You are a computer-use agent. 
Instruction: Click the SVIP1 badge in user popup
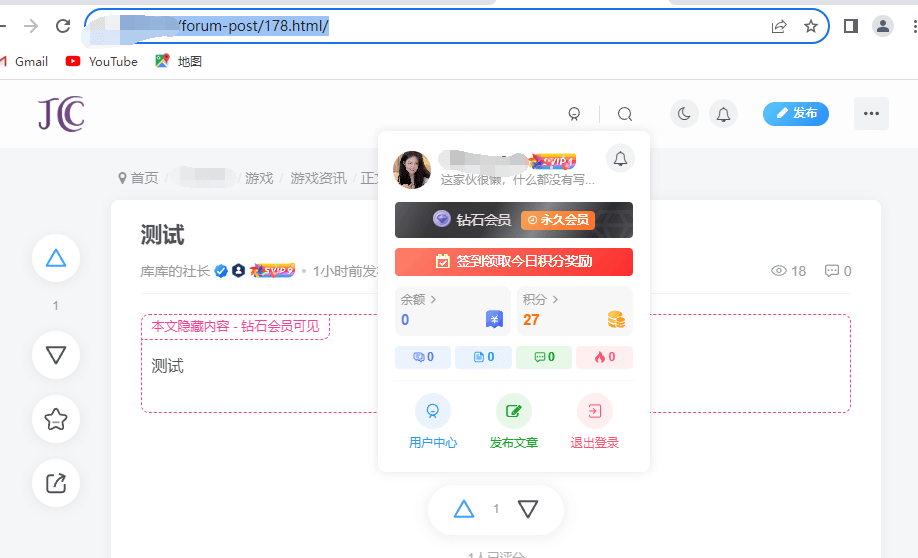tap(553, 160)
